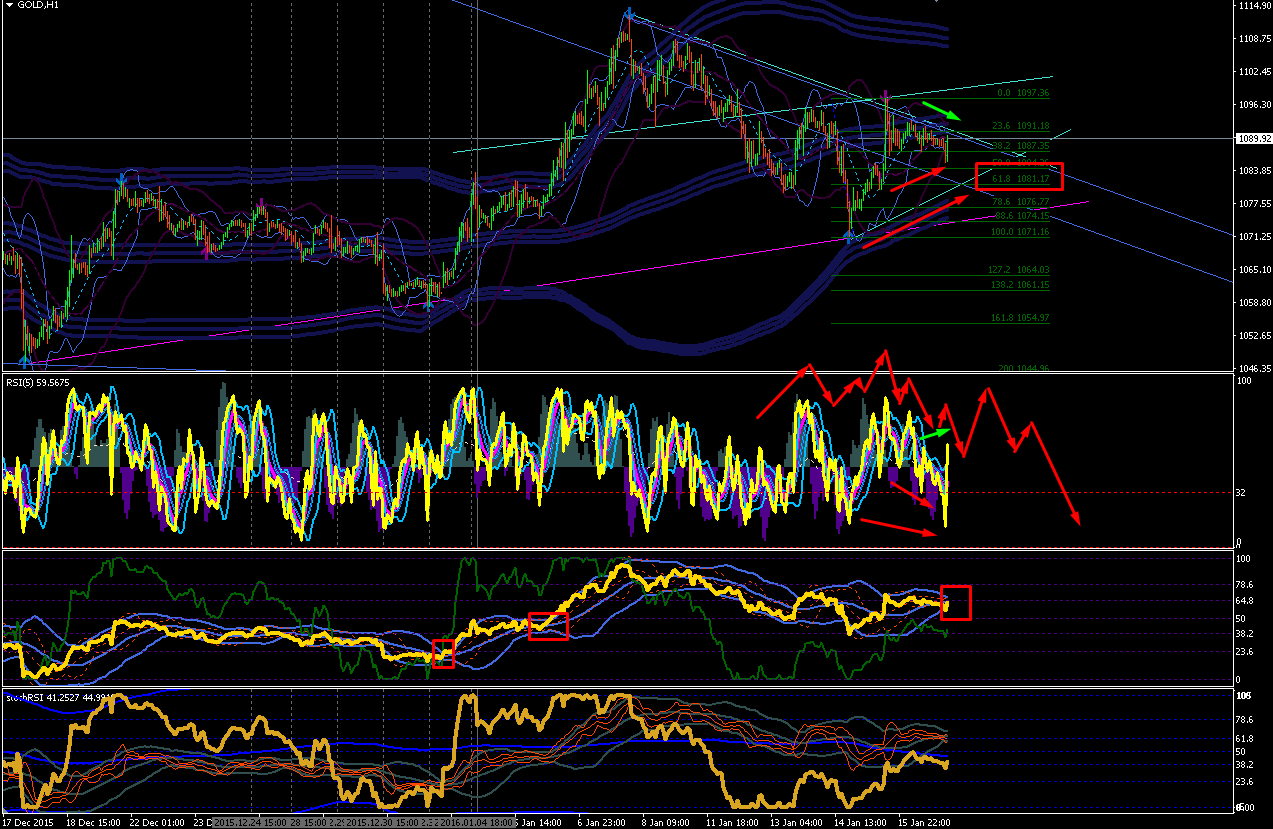Image resolution: width=1273 pixels, height=829 pixels.
Task: Click the 1083.85 price scale label
Action: click(1253, 171)
